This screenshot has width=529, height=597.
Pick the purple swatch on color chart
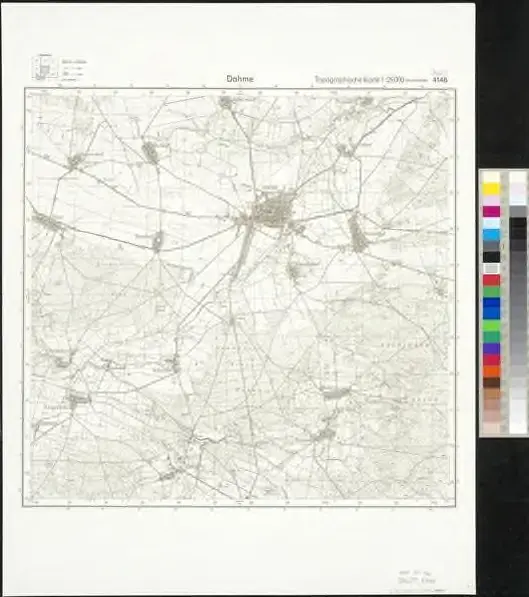[491, 348]
